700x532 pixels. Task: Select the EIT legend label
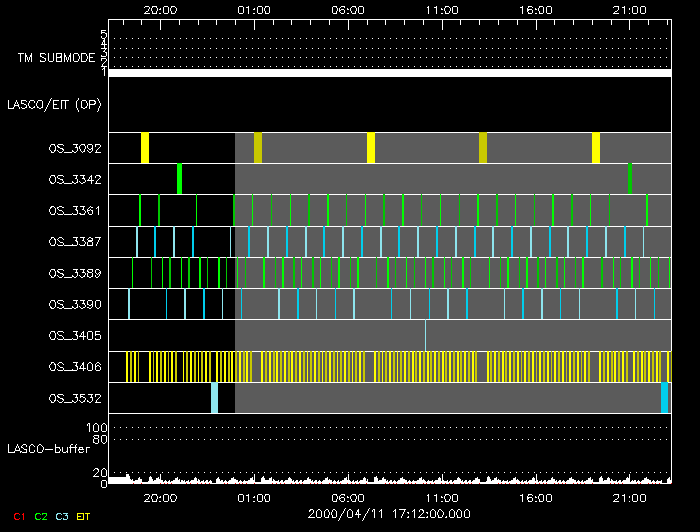[x=84, y=516]
